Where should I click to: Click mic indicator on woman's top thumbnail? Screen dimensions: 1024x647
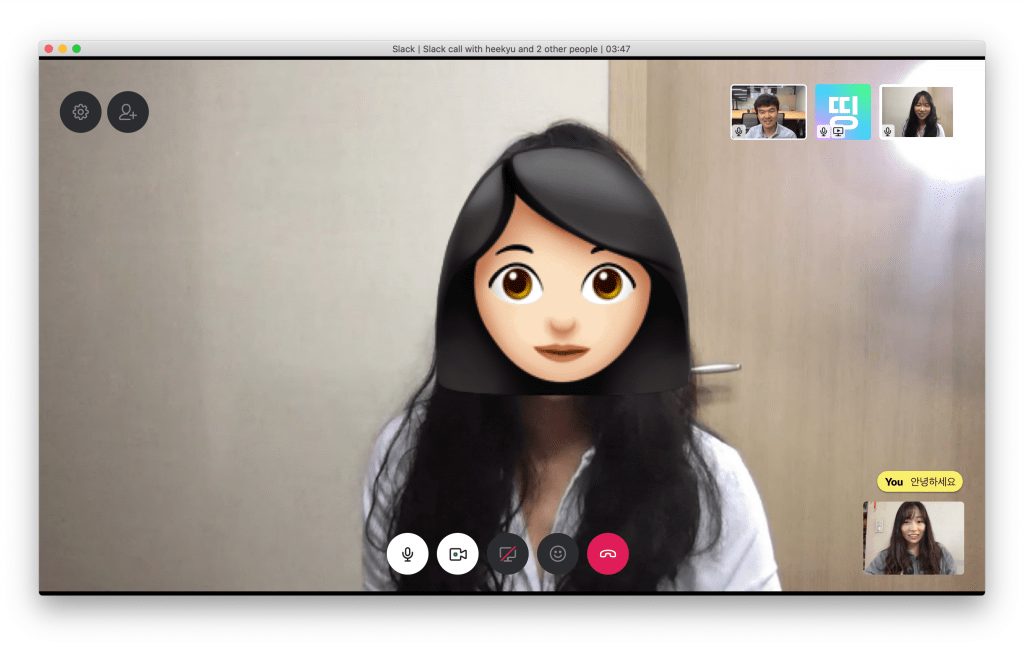(888, 131)
